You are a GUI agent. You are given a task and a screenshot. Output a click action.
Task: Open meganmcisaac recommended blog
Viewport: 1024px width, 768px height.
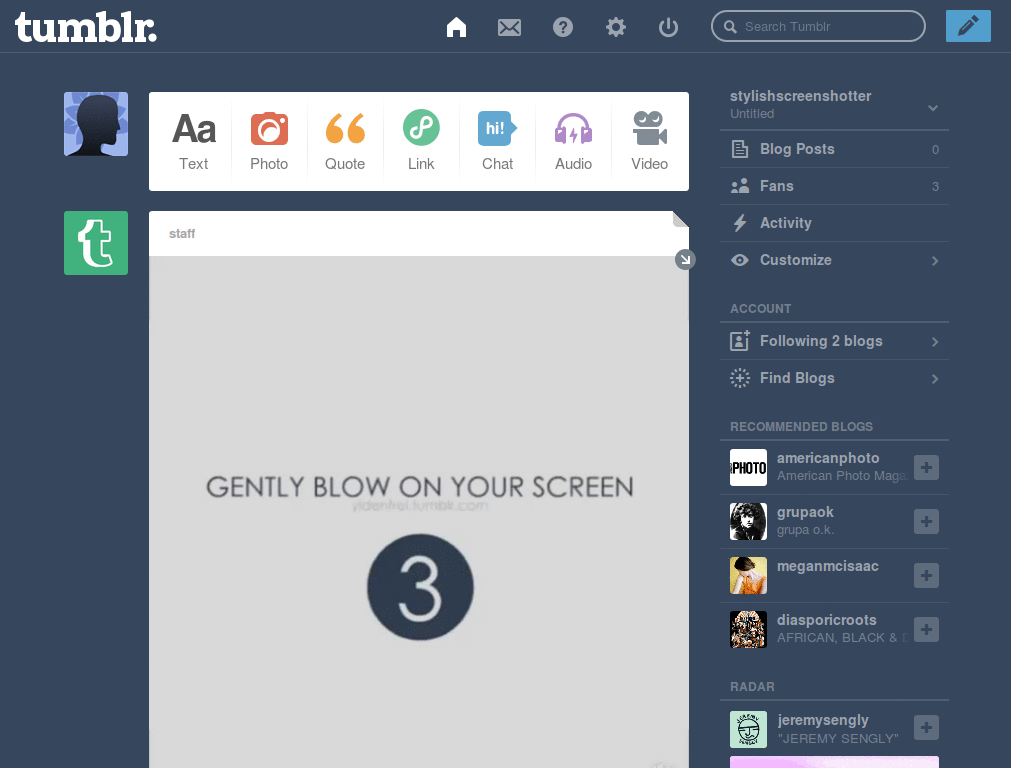pyautogui.click(x=827, y=566)
